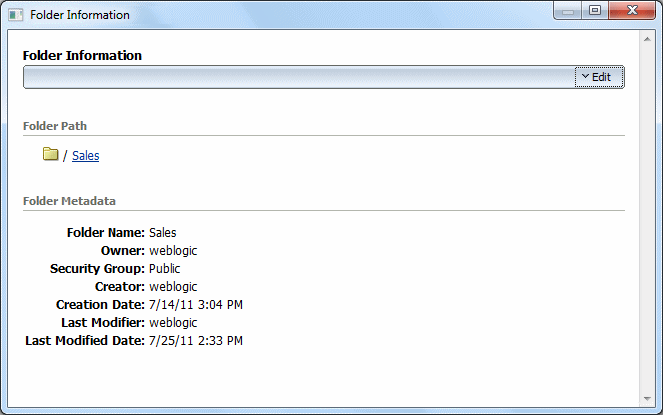The image size is (663, 415).
Task: Click the Owner value weblogic
Action: [173, 251]
